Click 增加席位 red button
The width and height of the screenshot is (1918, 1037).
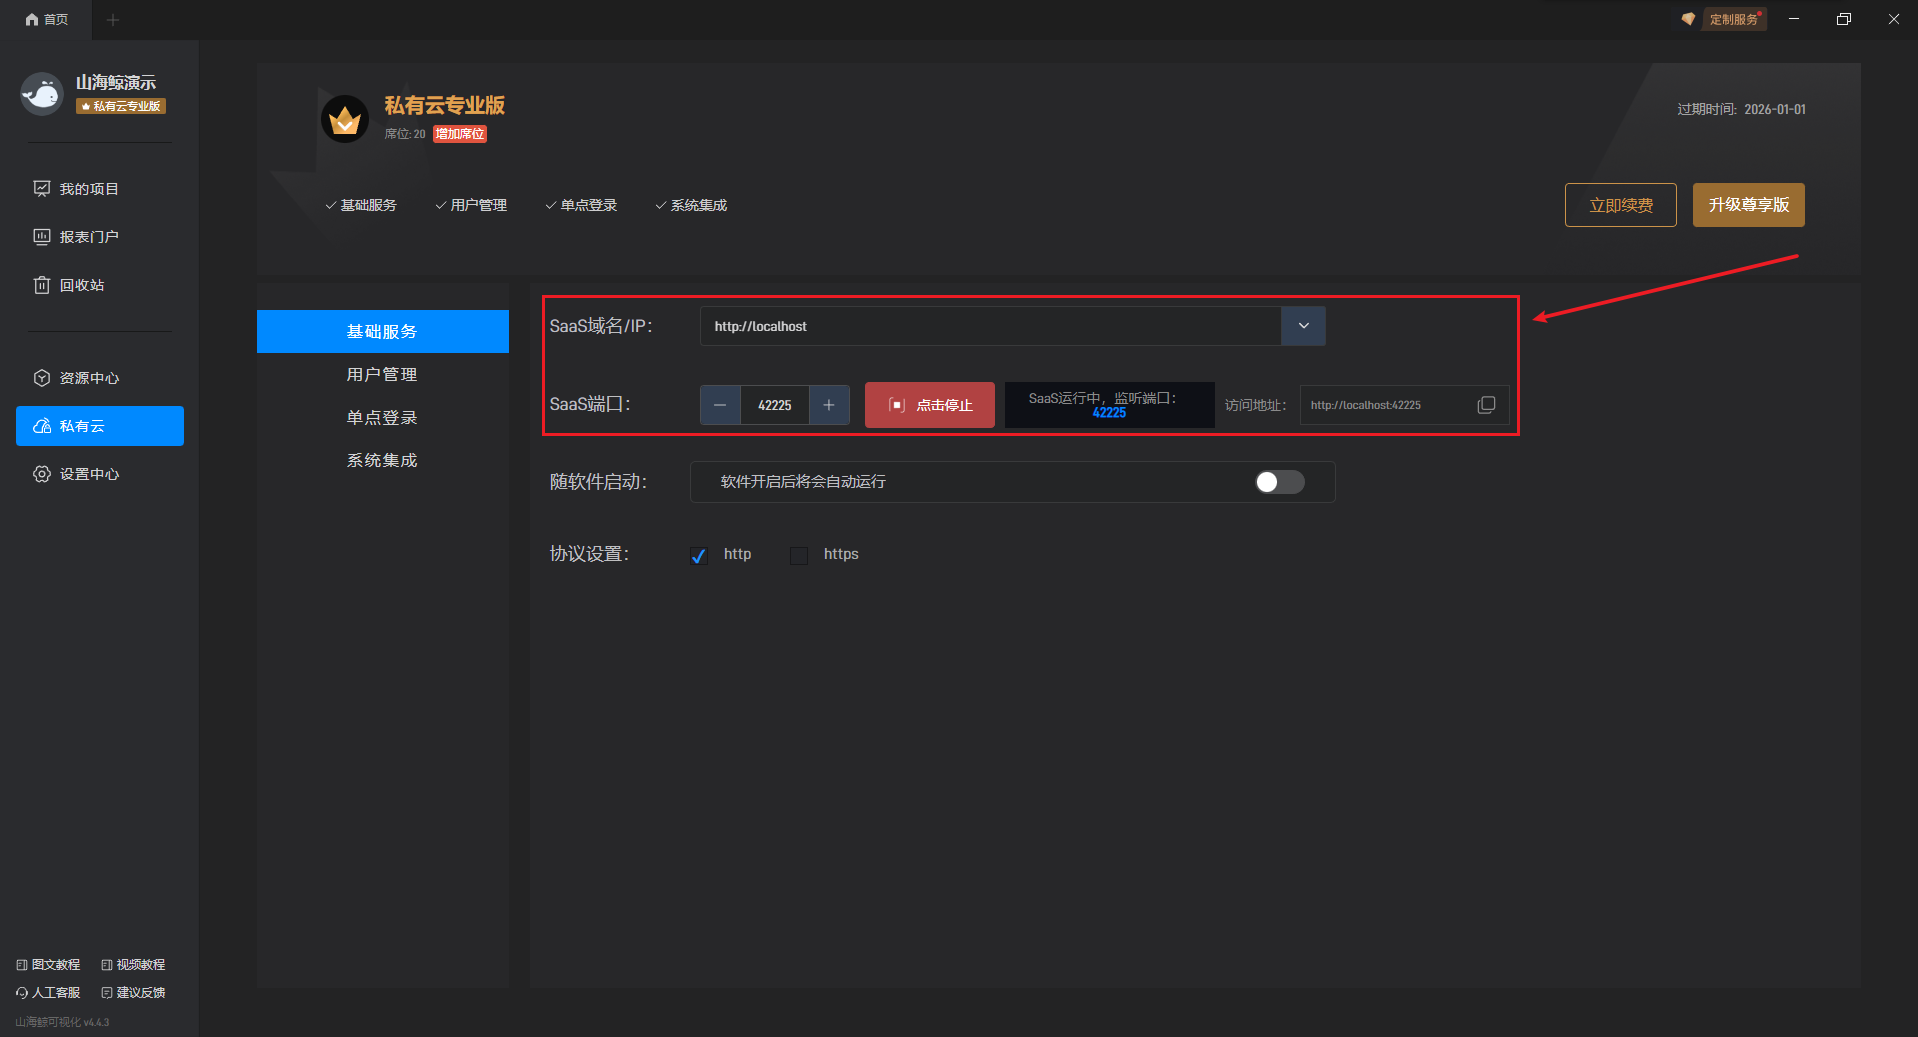(x=460, y=134)
